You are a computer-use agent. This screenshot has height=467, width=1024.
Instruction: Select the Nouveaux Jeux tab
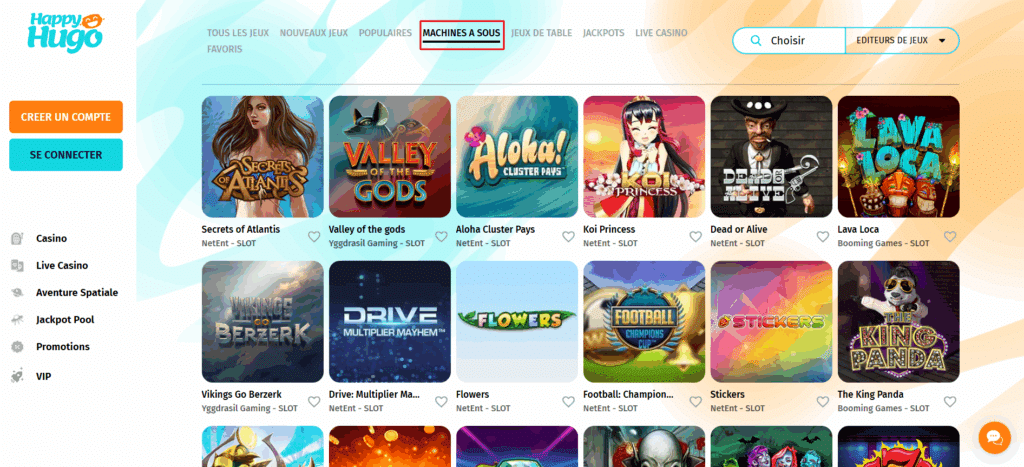[313, 33]
